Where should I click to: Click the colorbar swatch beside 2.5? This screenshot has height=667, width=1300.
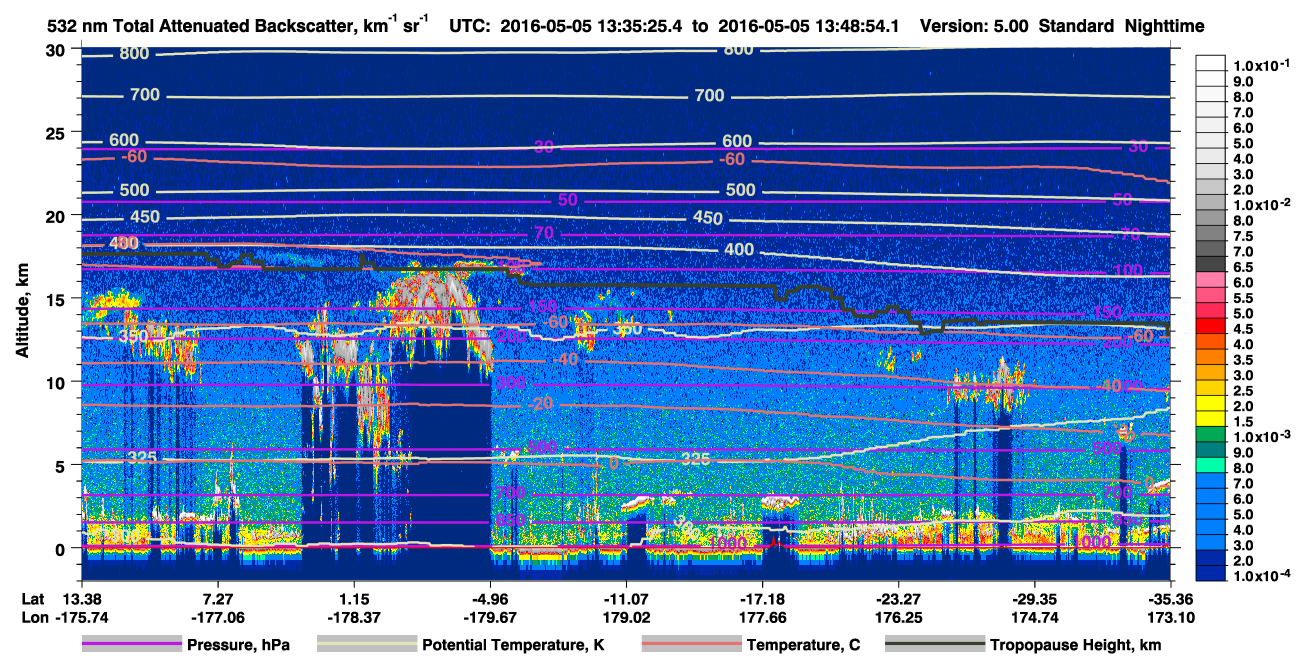click(1211, 390)
